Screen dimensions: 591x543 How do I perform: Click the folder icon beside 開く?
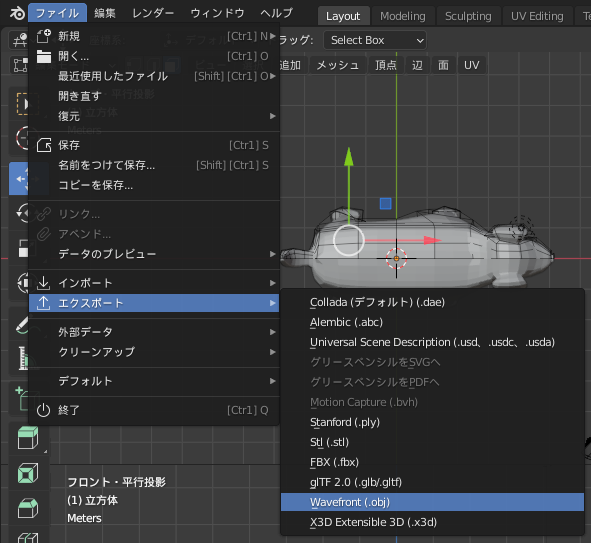click(44, 57)
